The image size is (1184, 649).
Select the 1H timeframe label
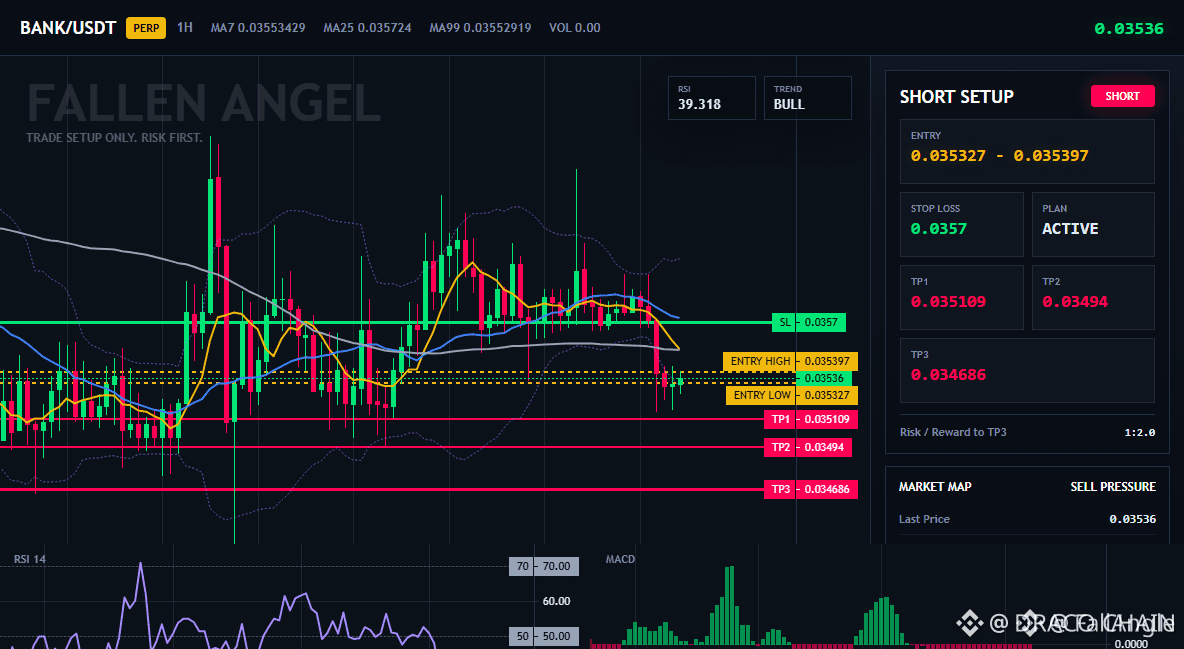pos(185,27)
